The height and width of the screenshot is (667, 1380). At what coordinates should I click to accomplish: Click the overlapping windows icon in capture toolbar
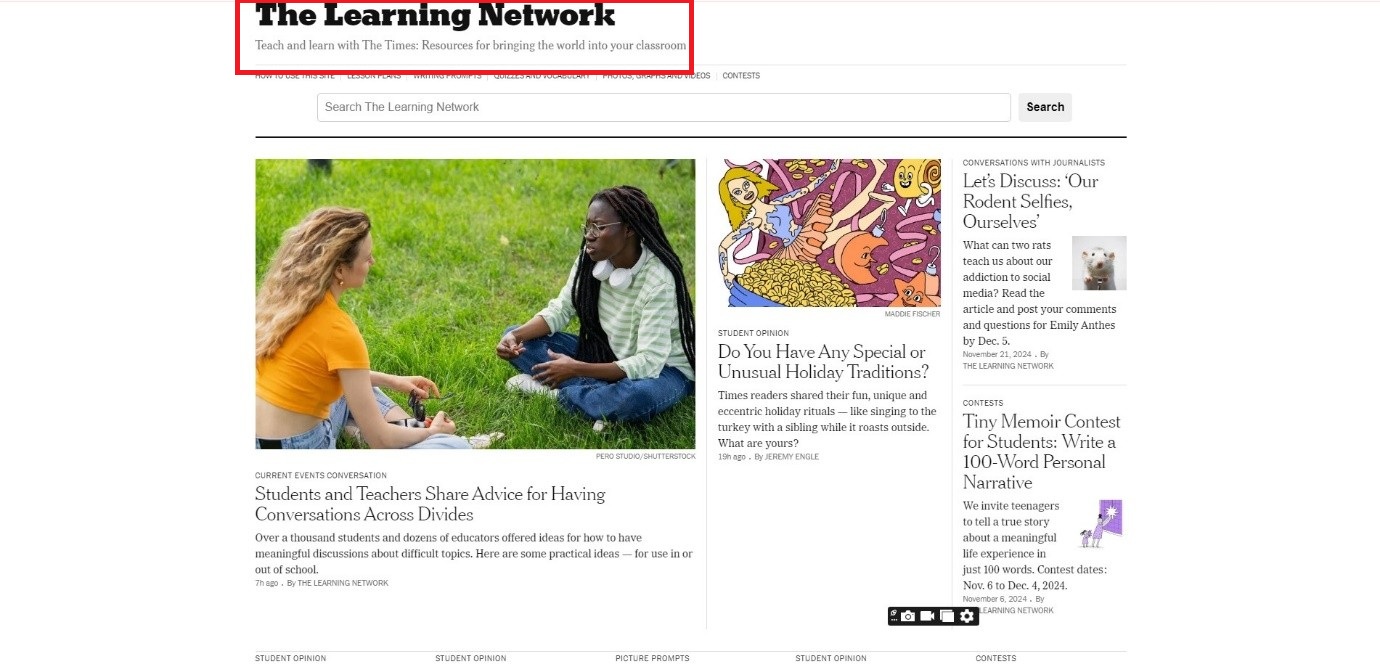[x=947, y=616]
